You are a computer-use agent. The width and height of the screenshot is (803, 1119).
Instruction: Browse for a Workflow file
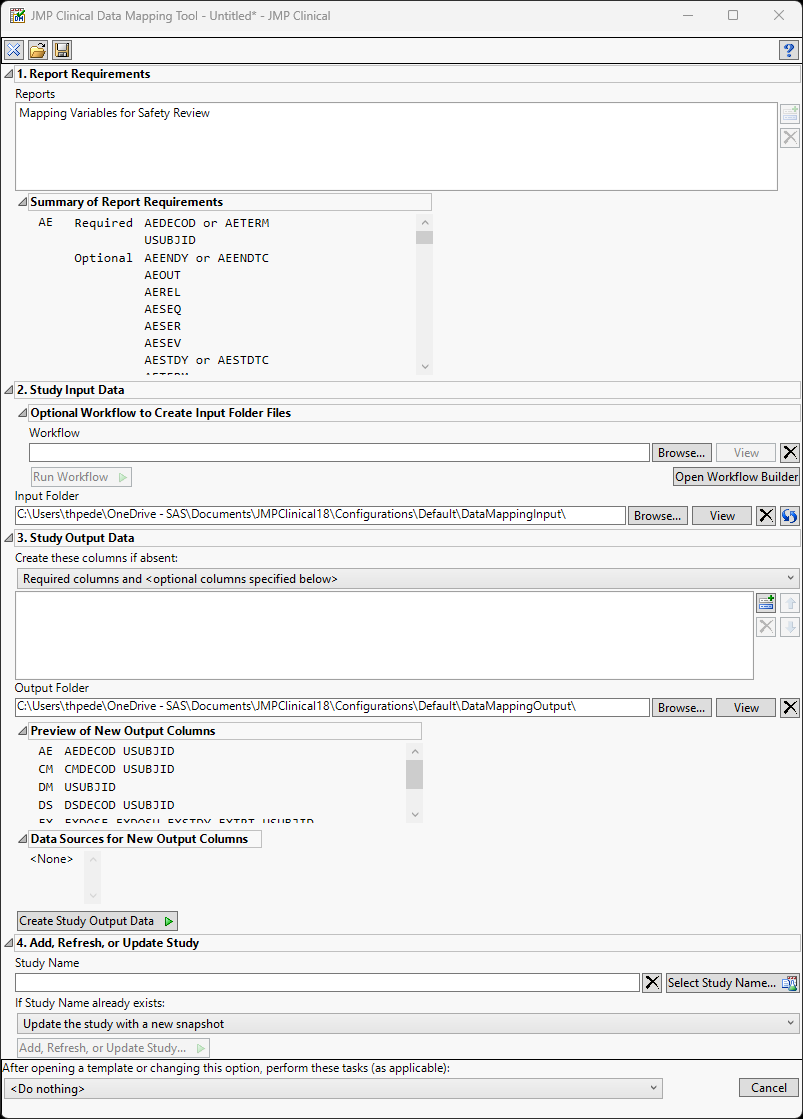(681, 452)
